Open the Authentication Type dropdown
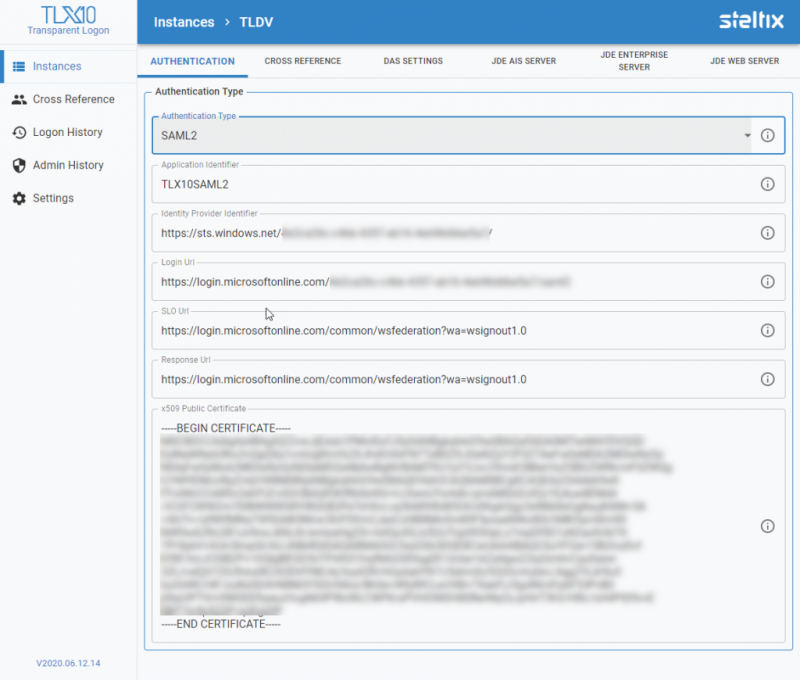This screenshot has width=800, height=680. point(747,135)
